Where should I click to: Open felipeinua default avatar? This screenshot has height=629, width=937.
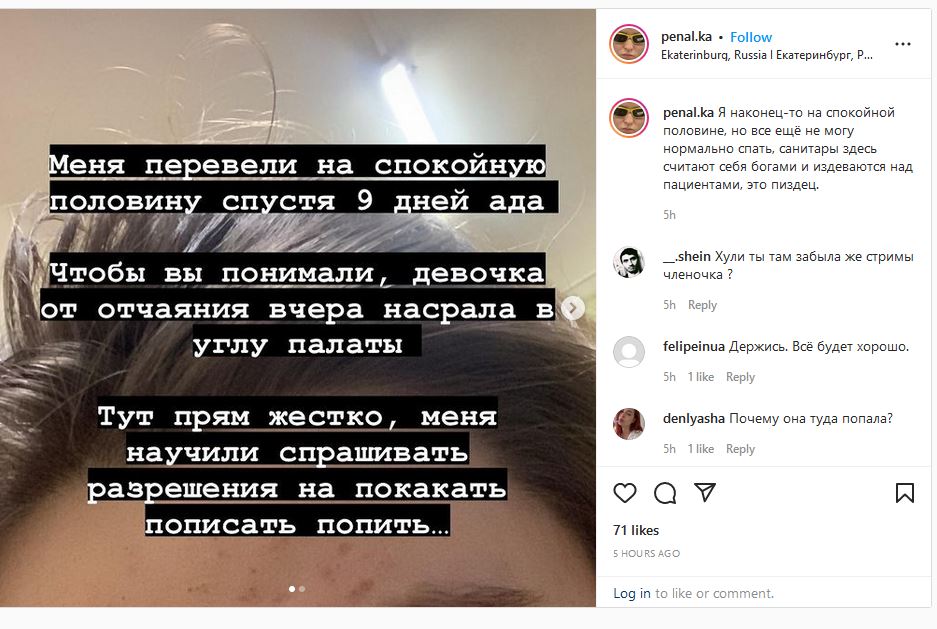[629, 352]
